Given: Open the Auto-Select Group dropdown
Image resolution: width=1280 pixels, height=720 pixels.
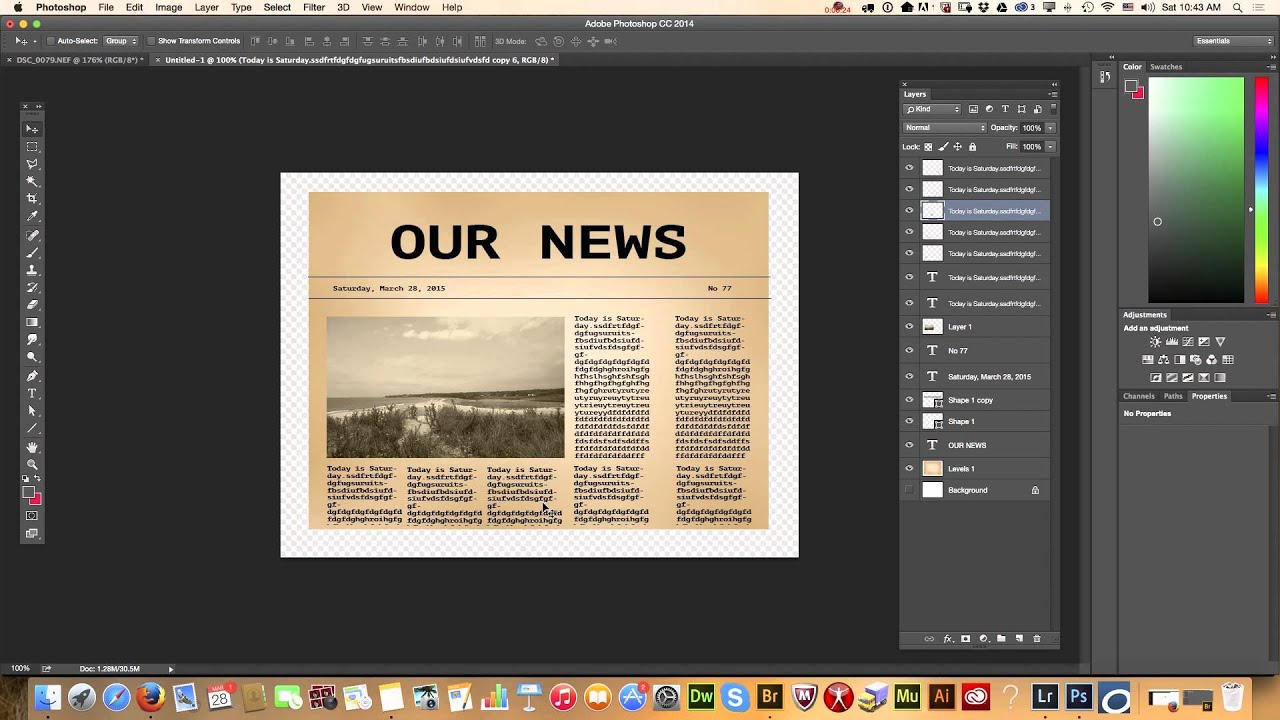Looking at the screenshot, I should pos(122,41).
